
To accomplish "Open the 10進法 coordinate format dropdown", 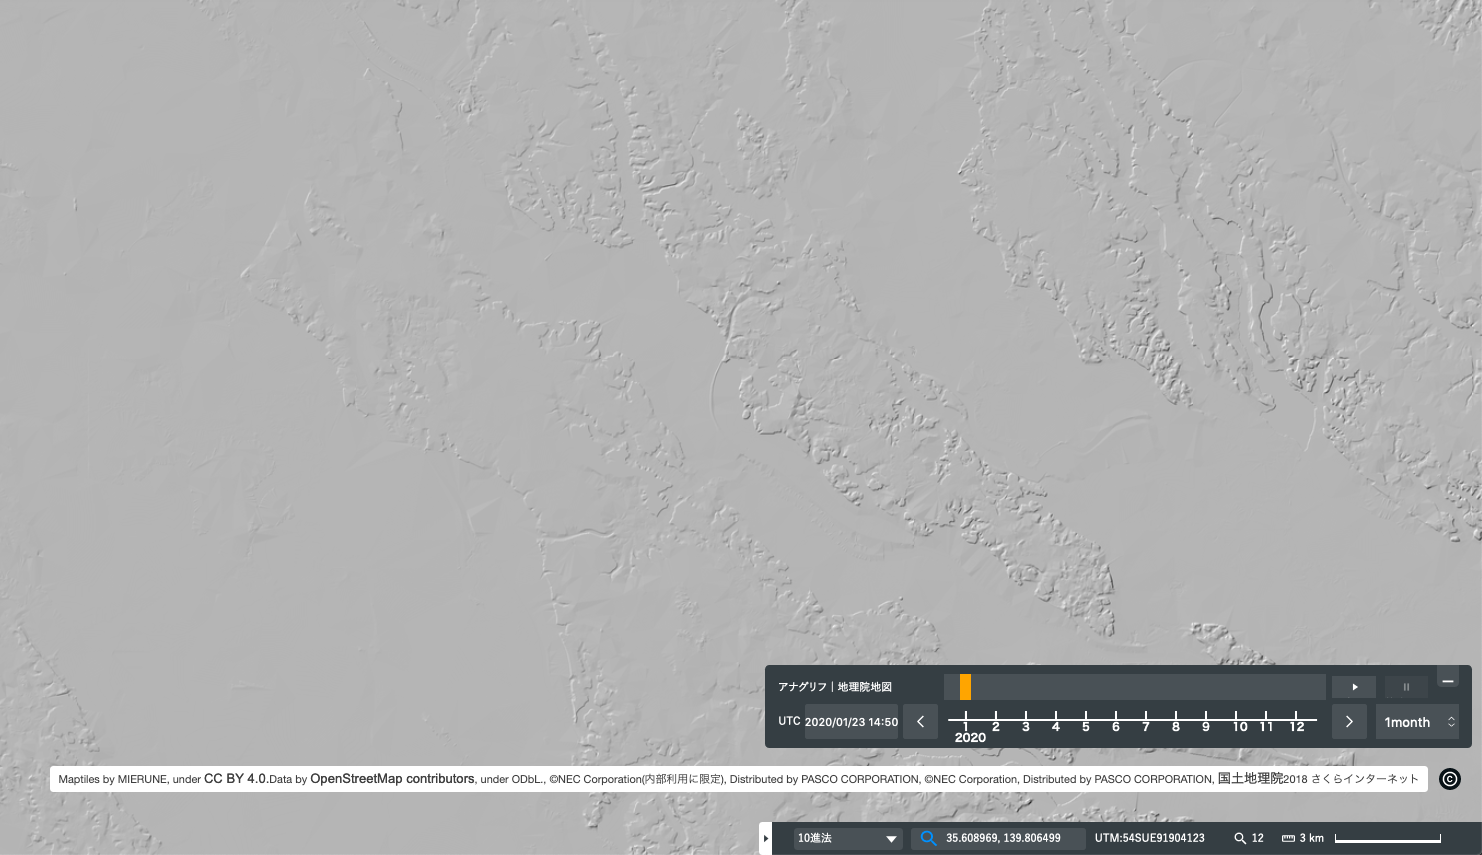I will click(848, 838).
